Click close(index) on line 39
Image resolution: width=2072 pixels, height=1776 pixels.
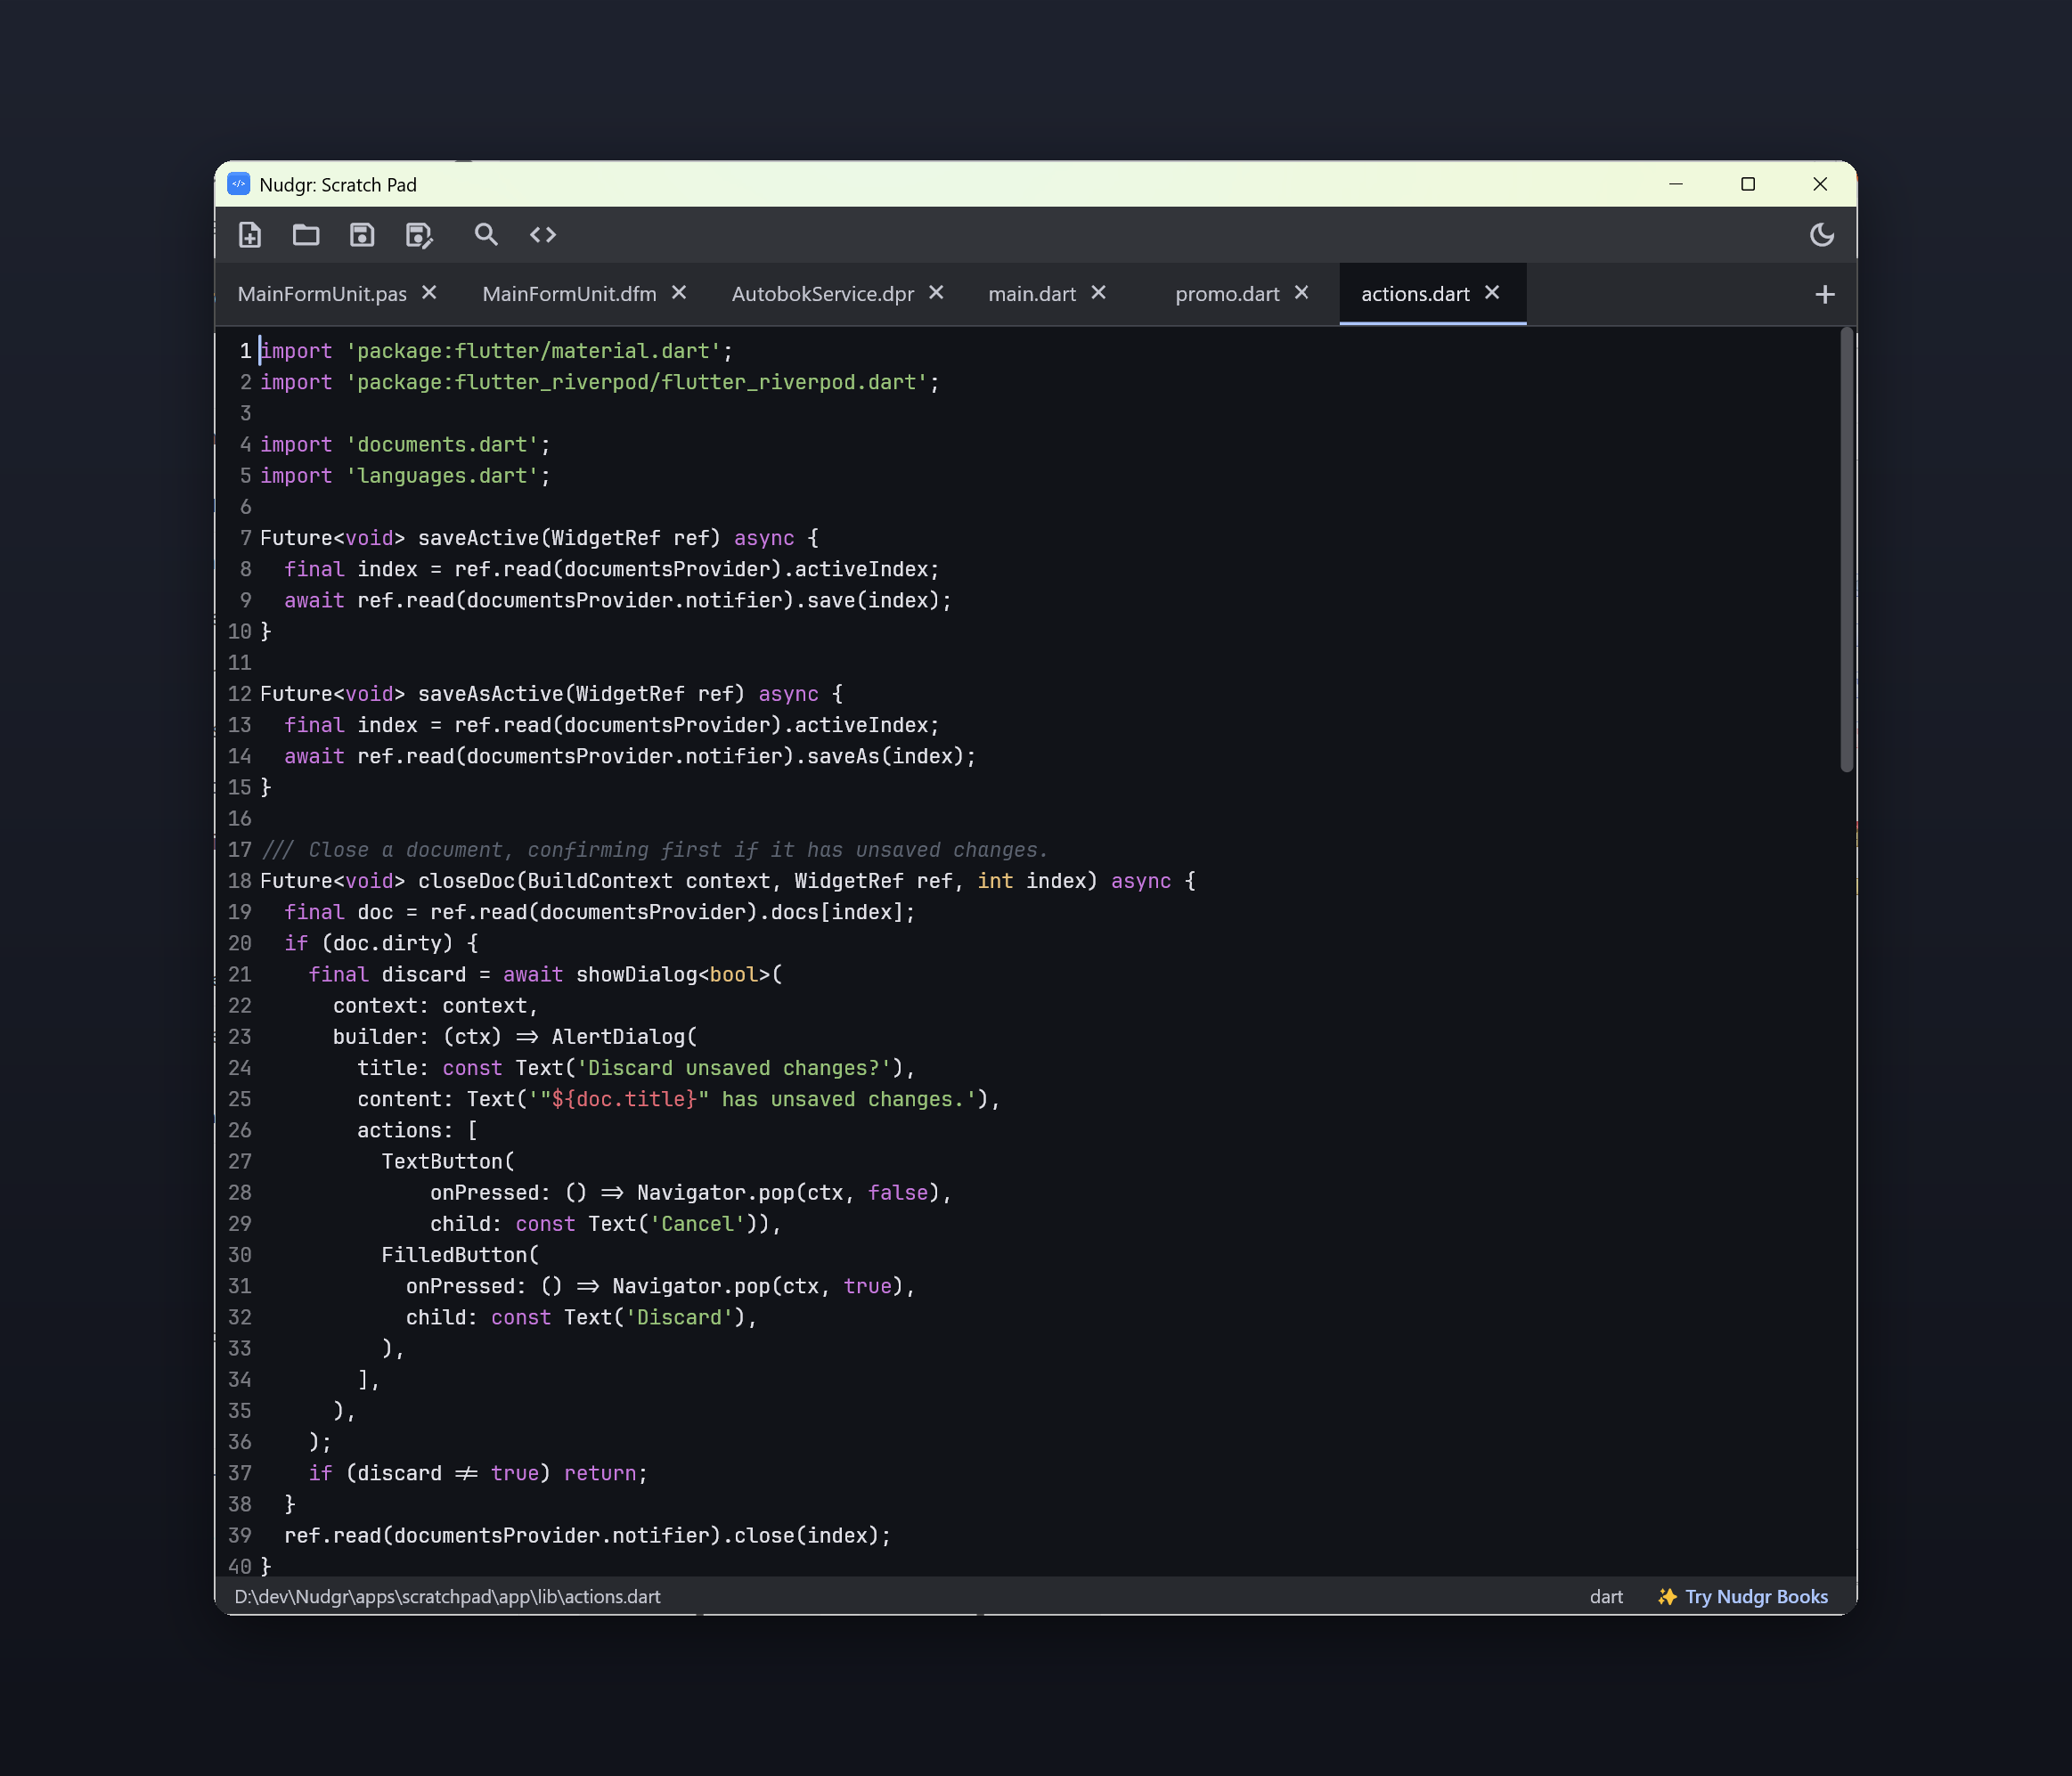[x=806, y=1535]
